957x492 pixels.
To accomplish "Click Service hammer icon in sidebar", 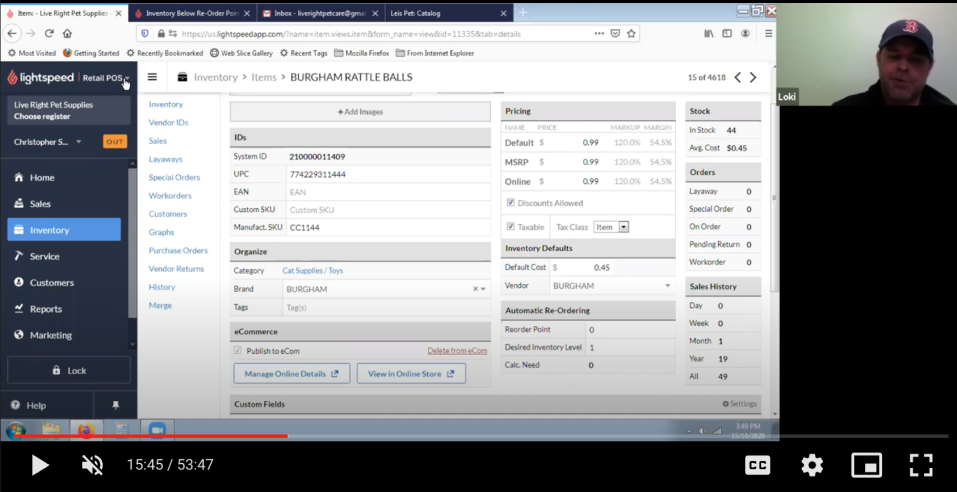I will [x=18, y=256].
